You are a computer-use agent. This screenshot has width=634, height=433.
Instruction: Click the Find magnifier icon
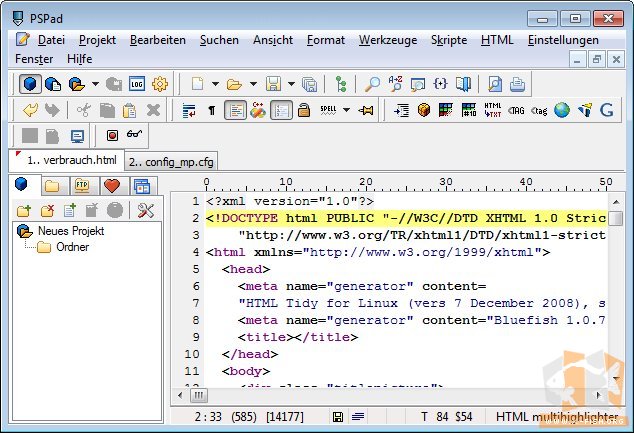pyautogui.click(x=372, y=84)
